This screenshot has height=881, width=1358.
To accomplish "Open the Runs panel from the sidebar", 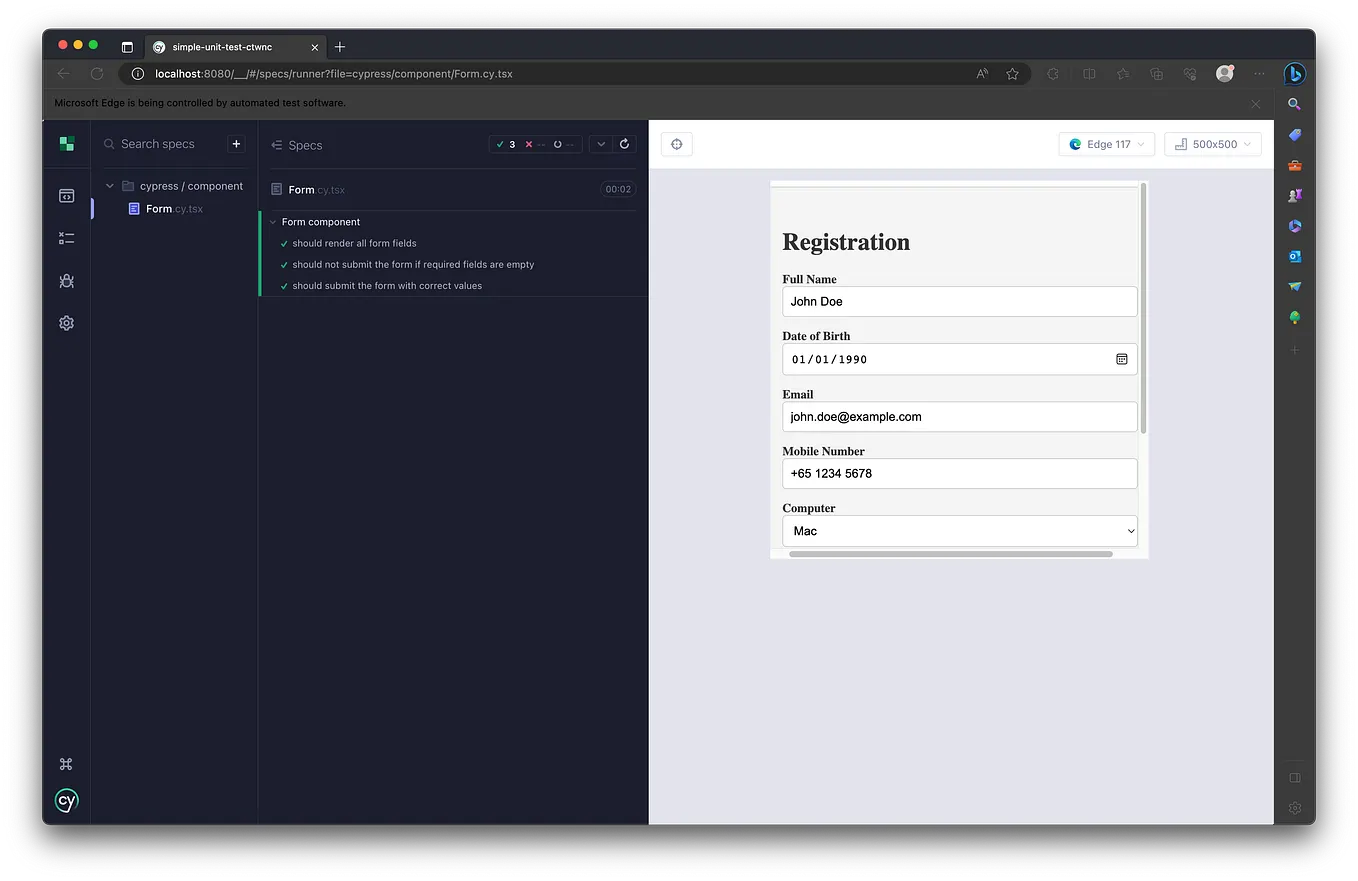I will pos(66,238).
